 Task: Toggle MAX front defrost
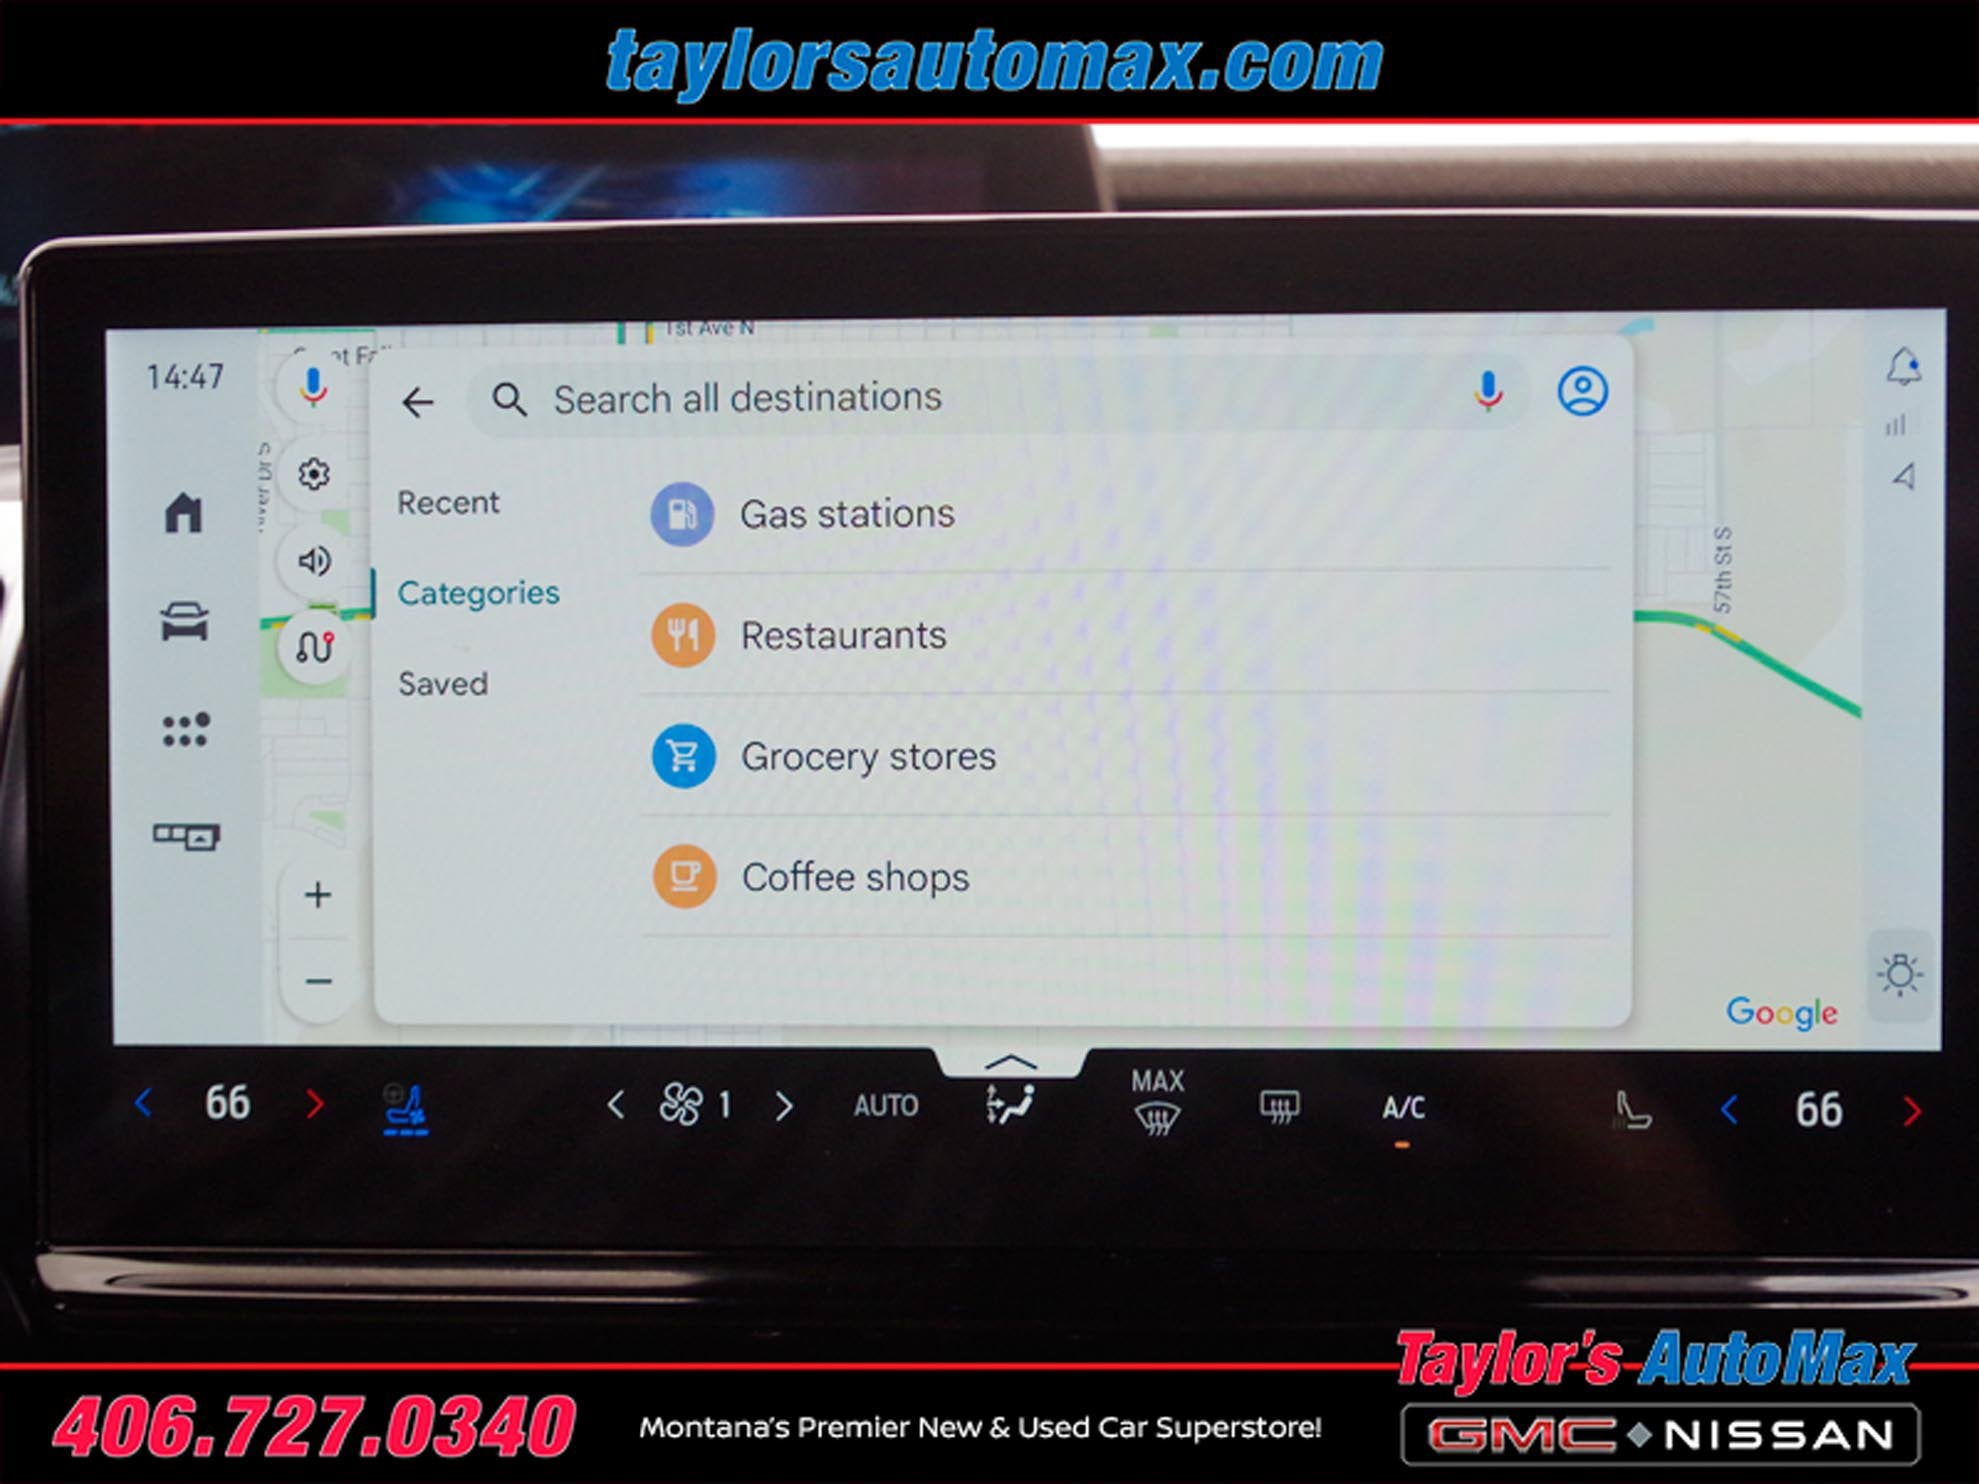pyautogui.click(x=1157, y=1102)
